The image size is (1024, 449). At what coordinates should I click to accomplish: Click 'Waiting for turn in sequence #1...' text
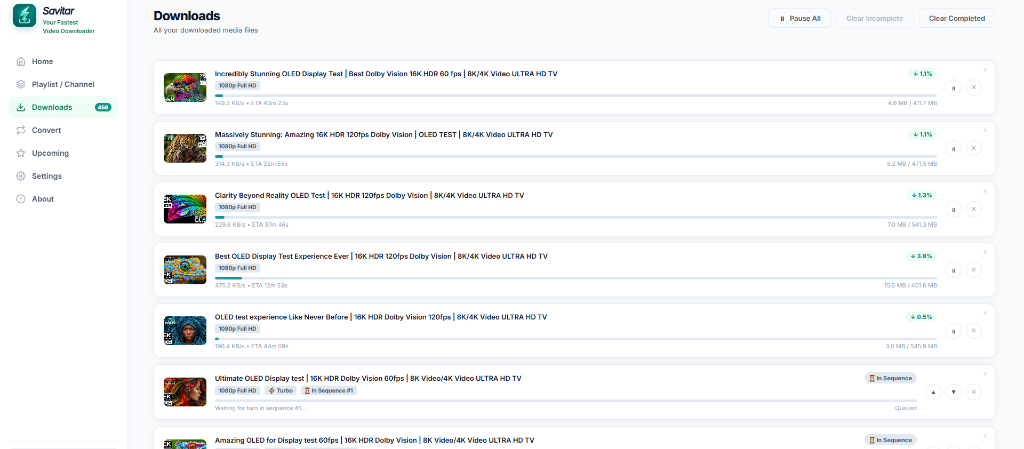click(x=260, y=408)
